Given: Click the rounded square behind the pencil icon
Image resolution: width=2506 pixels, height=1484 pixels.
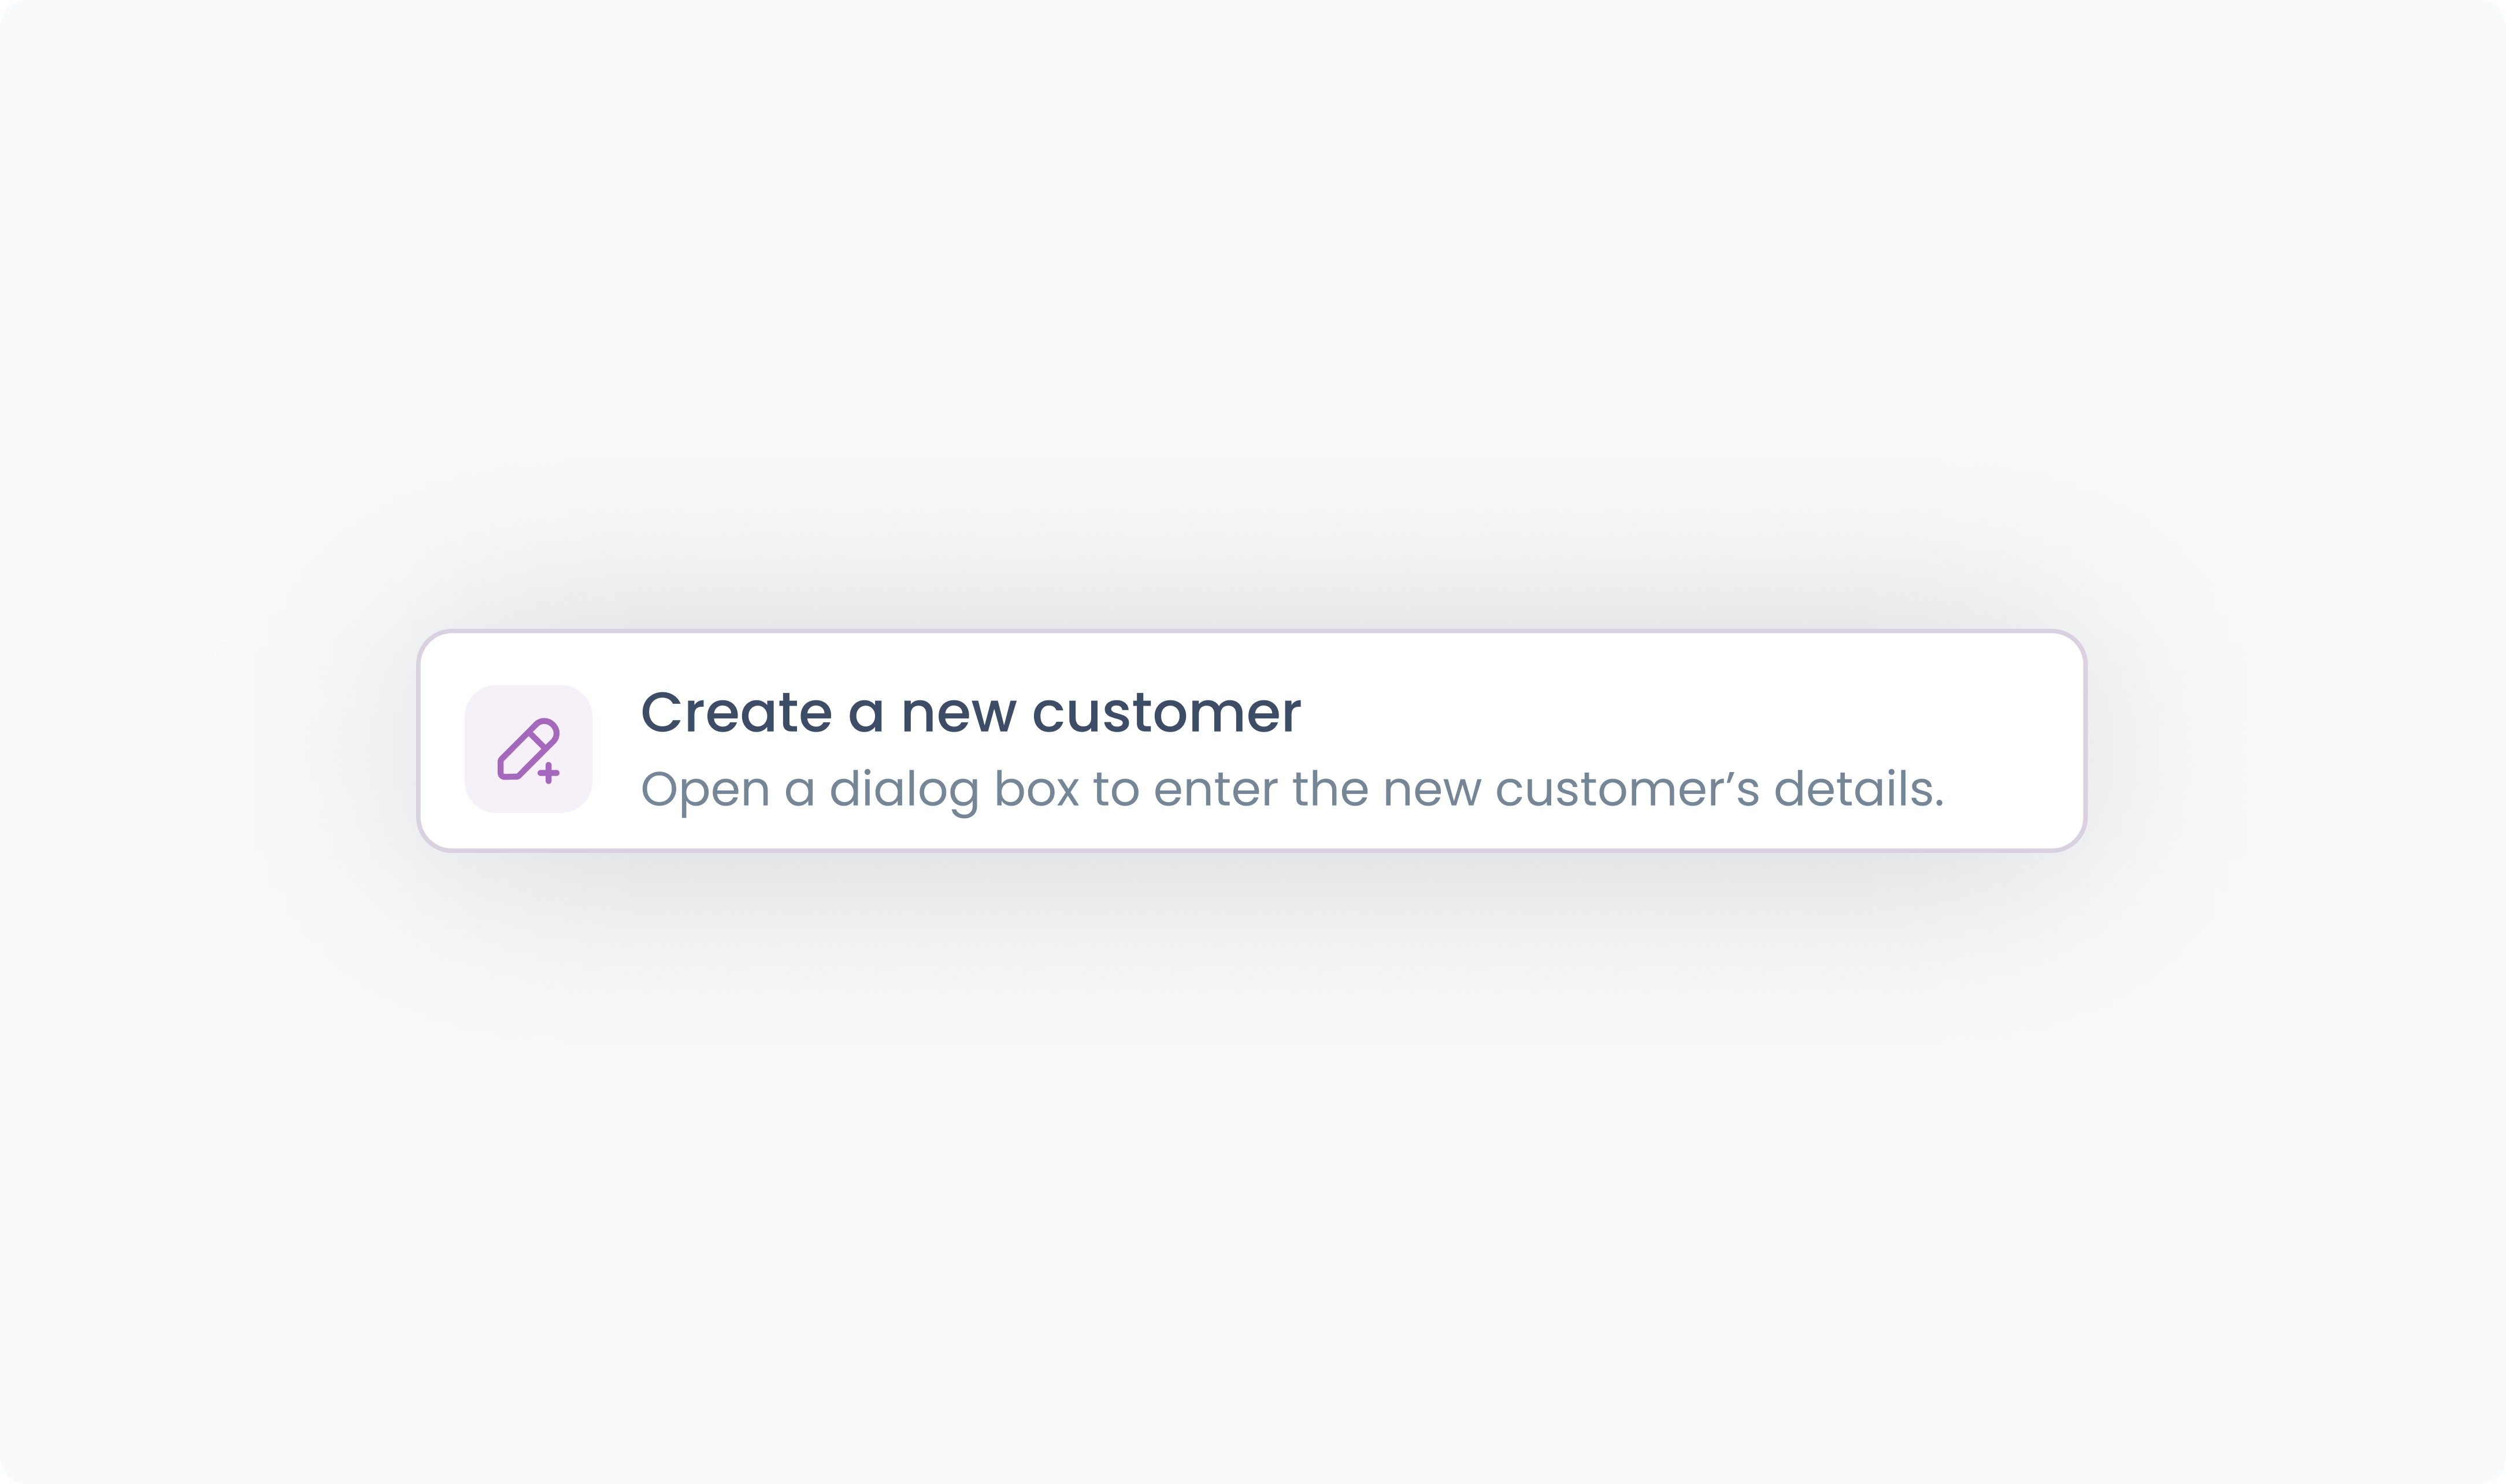Looking at the screenshot, I should (528, 749).
